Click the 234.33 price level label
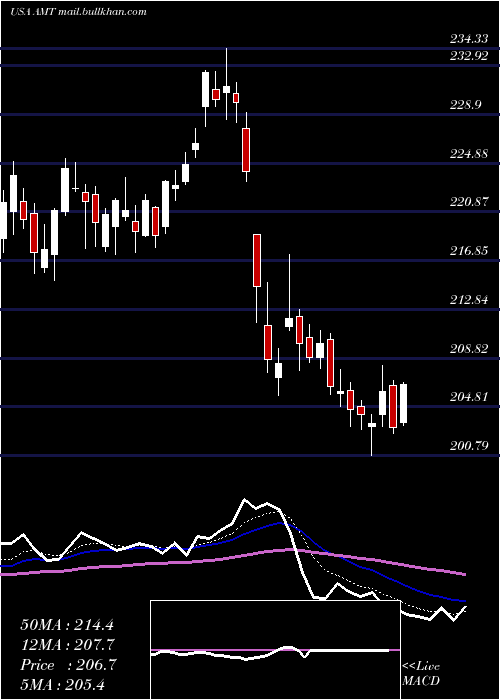This screenshot has height=700, width=500. pos(469,39)
